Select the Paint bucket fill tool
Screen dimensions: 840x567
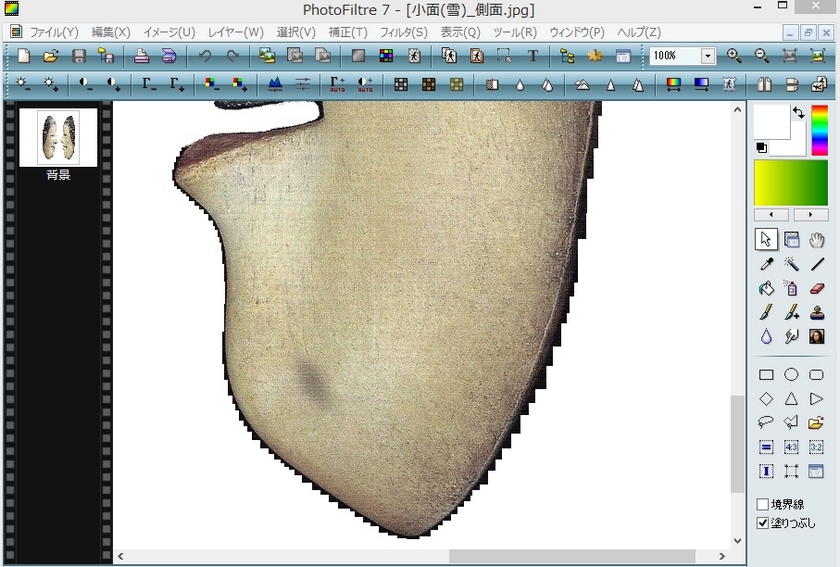click(766, 288)
